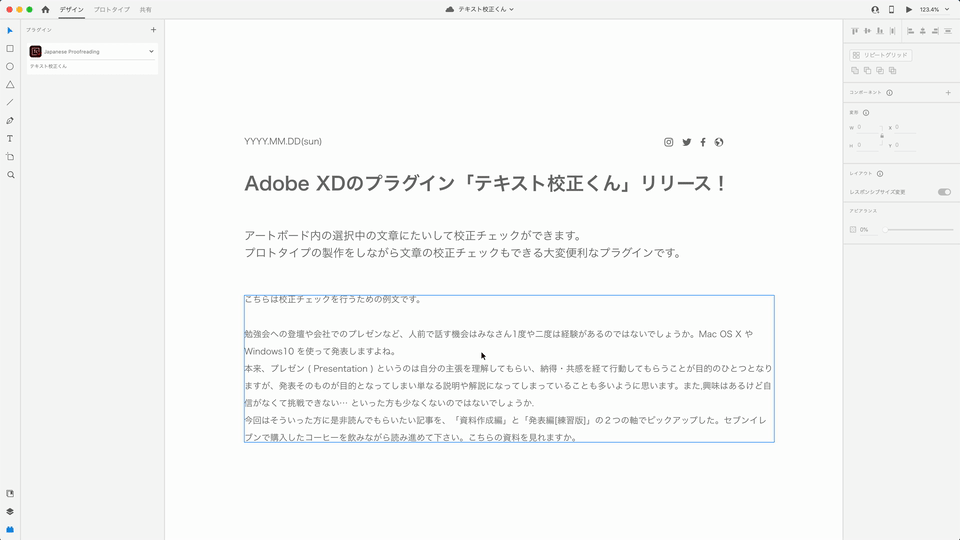The width and height of the screenshot is (960, 540).
Task: Click the Facebook icon on artboard
Action: coord(703,142)
